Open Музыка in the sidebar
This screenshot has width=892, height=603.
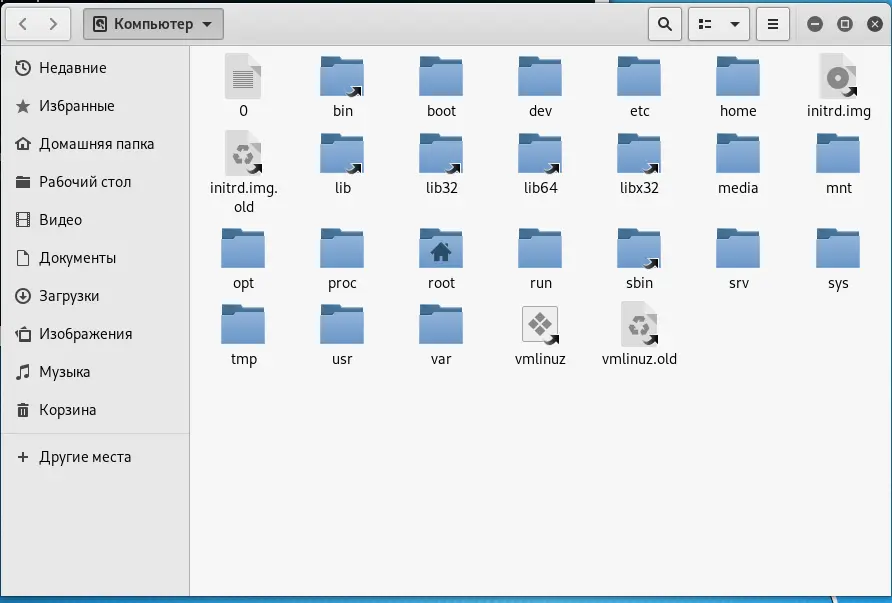[95, 372]
